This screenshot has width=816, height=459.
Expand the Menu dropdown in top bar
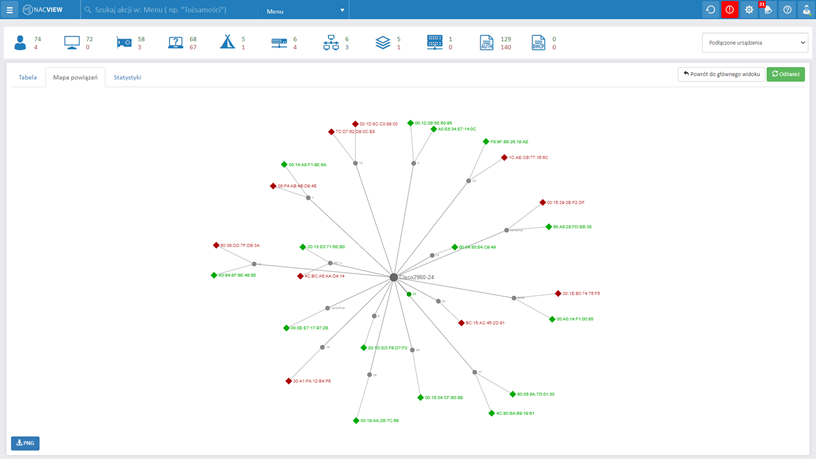click(x=304, y=11)
